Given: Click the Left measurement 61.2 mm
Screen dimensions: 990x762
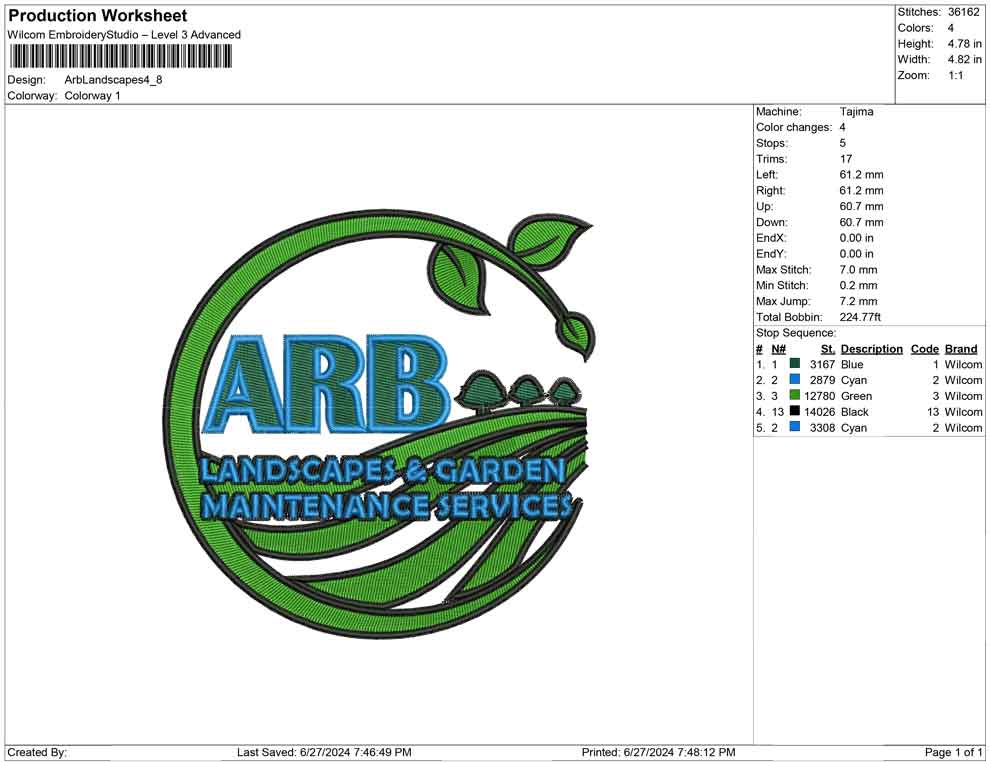Looking at the screenshot, I should 861,175.
